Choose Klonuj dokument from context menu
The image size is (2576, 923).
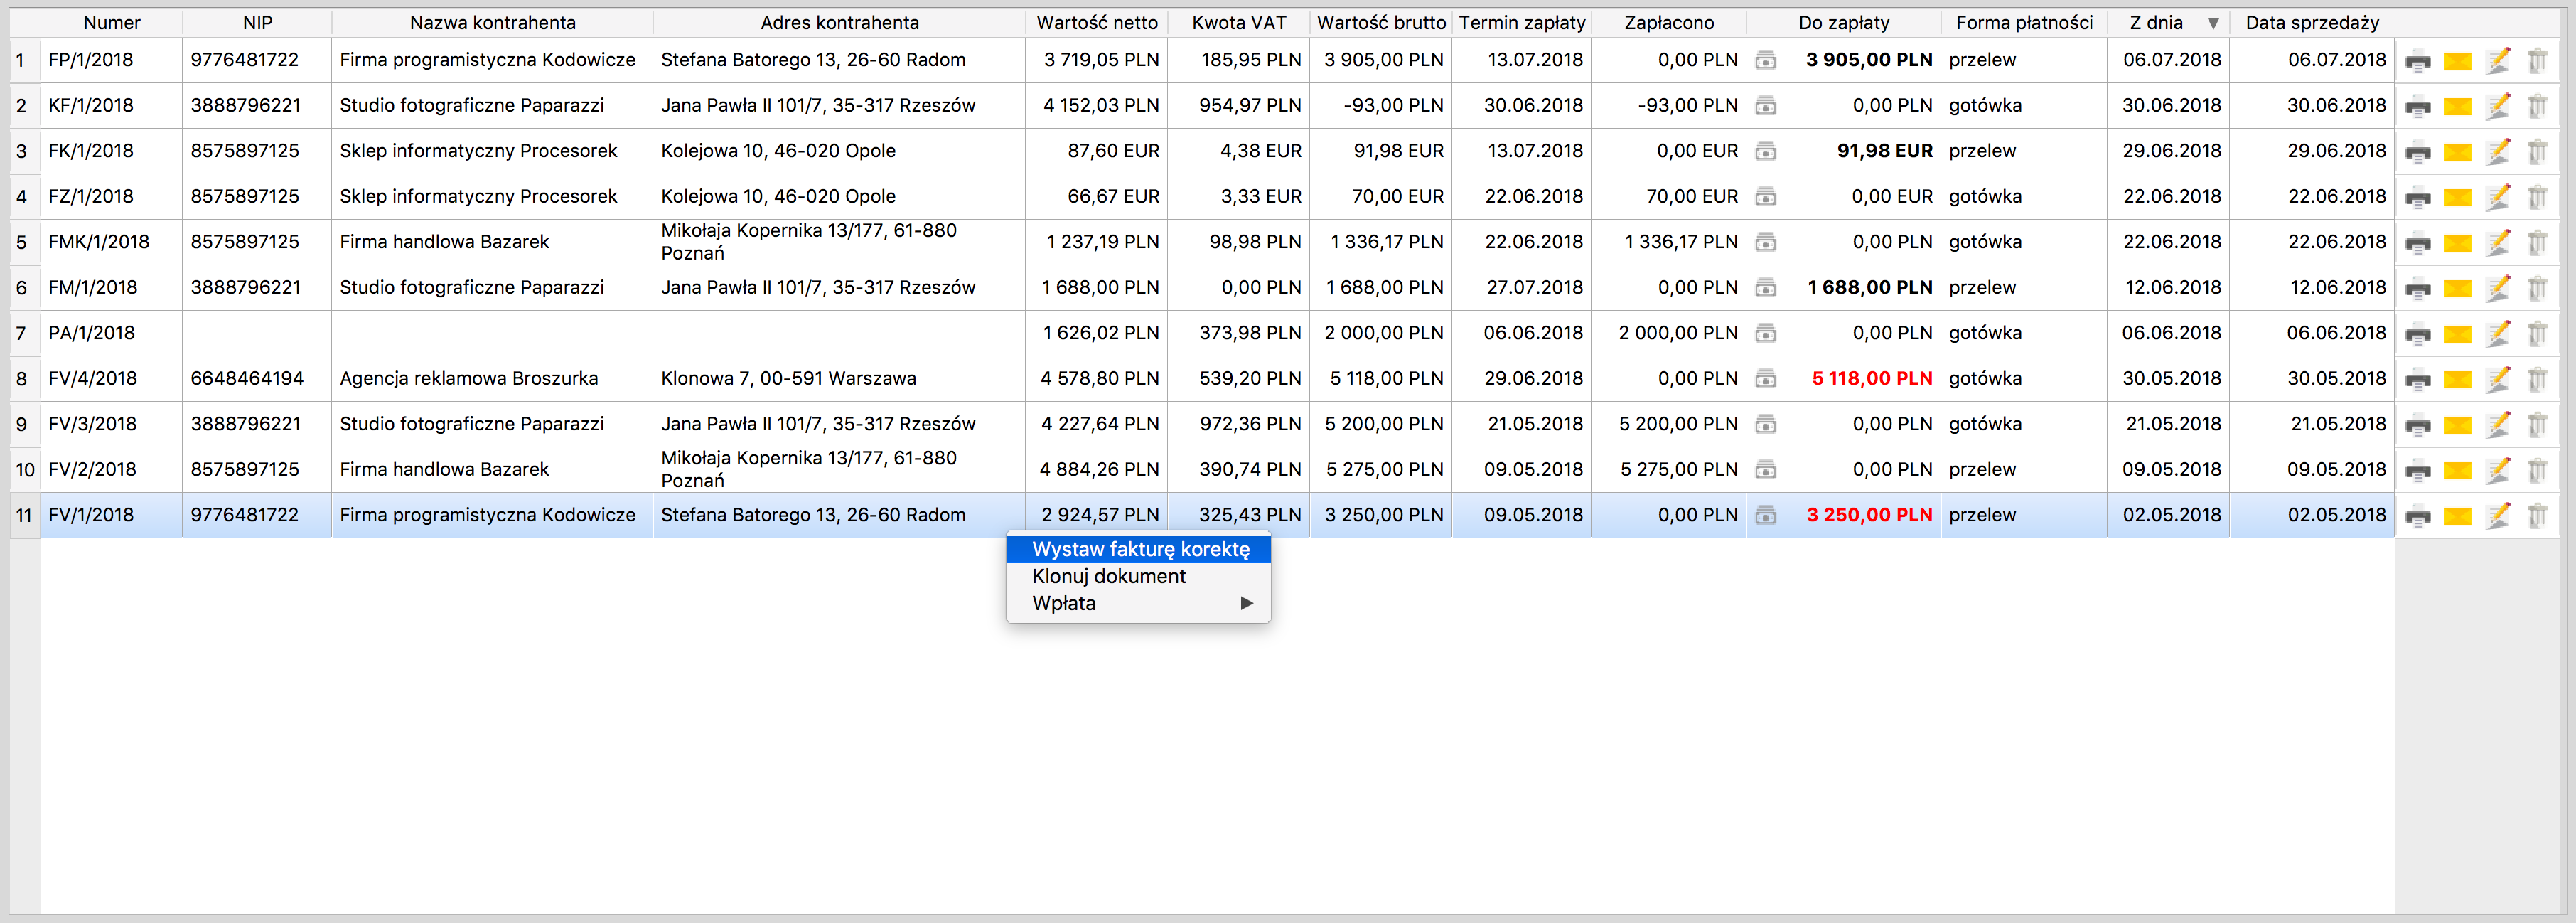click(1139, 576)
